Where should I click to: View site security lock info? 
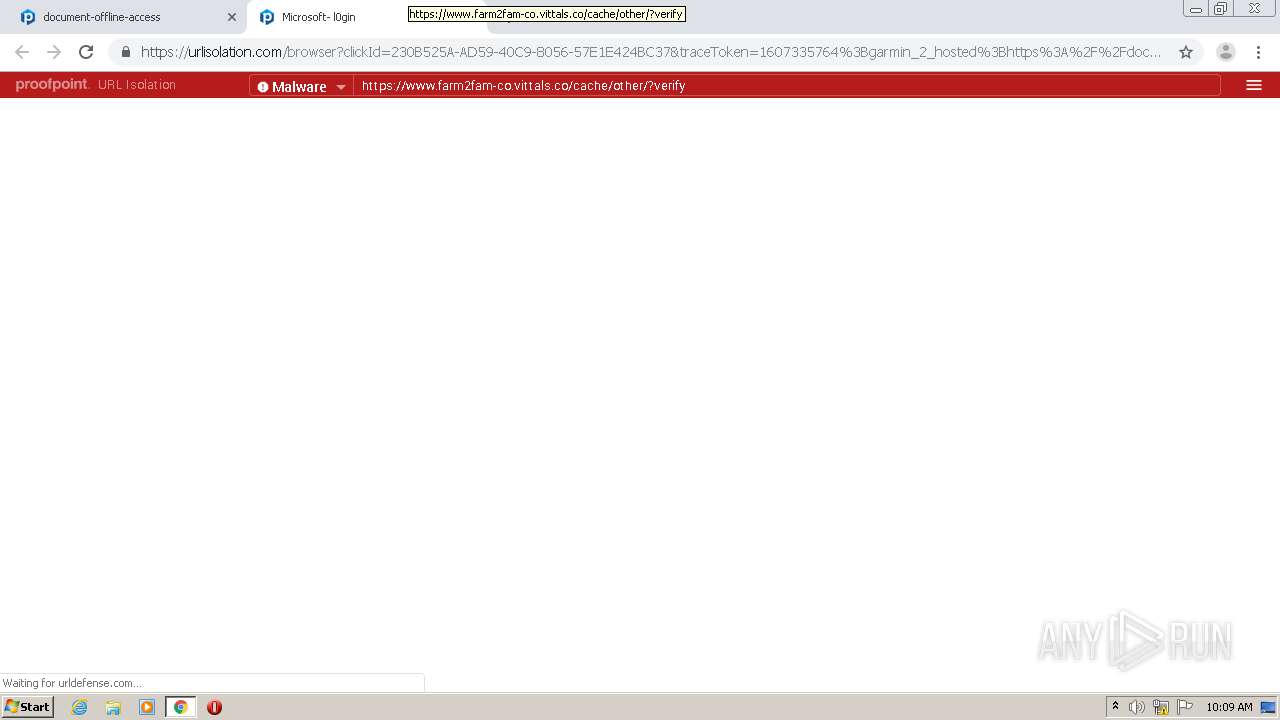click(126, 52)
